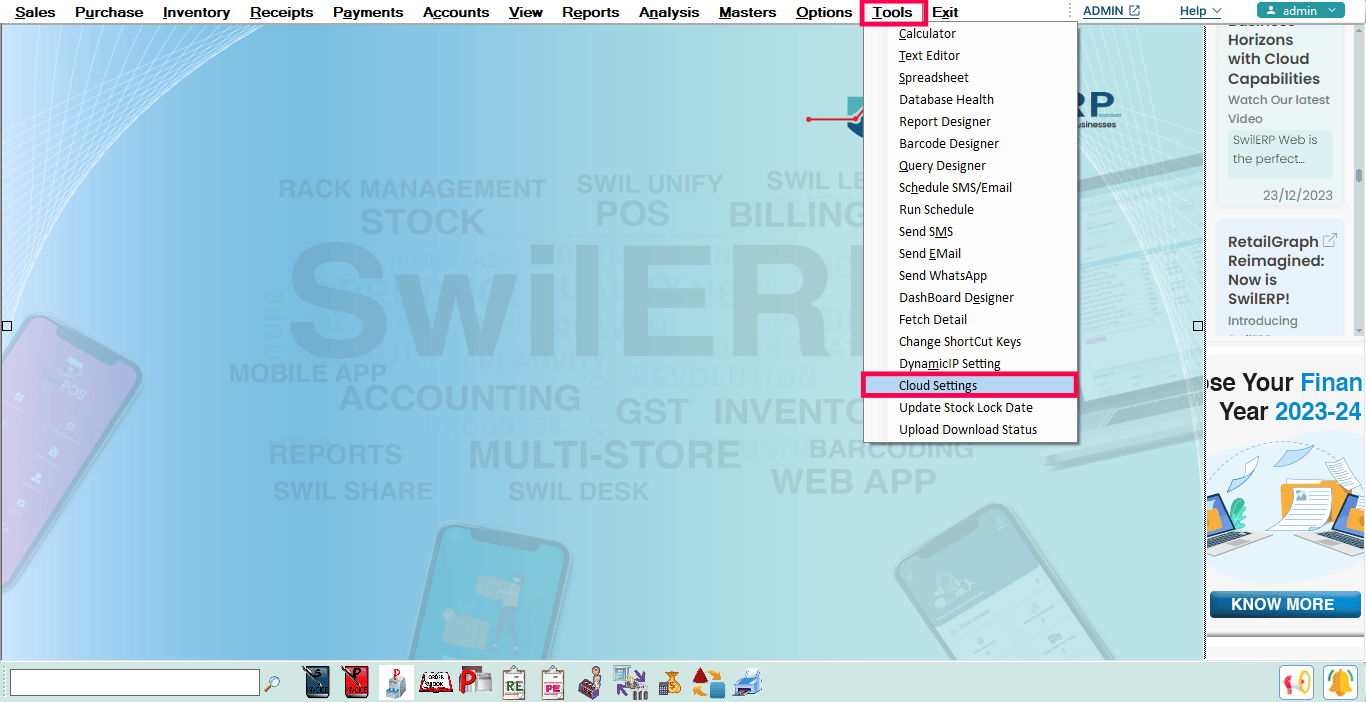This screenshot has height=702, width=1366.
Task: Open the Purchase Invoice toolbar icon
Action: coord(355,682)
